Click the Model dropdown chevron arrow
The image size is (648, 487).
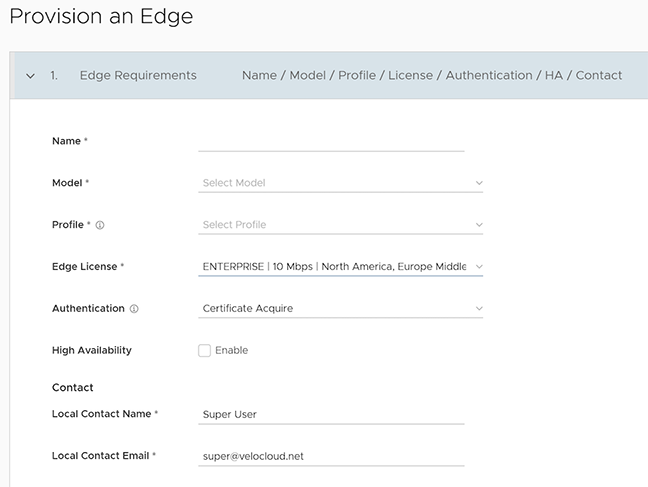[x=478, y=184]
